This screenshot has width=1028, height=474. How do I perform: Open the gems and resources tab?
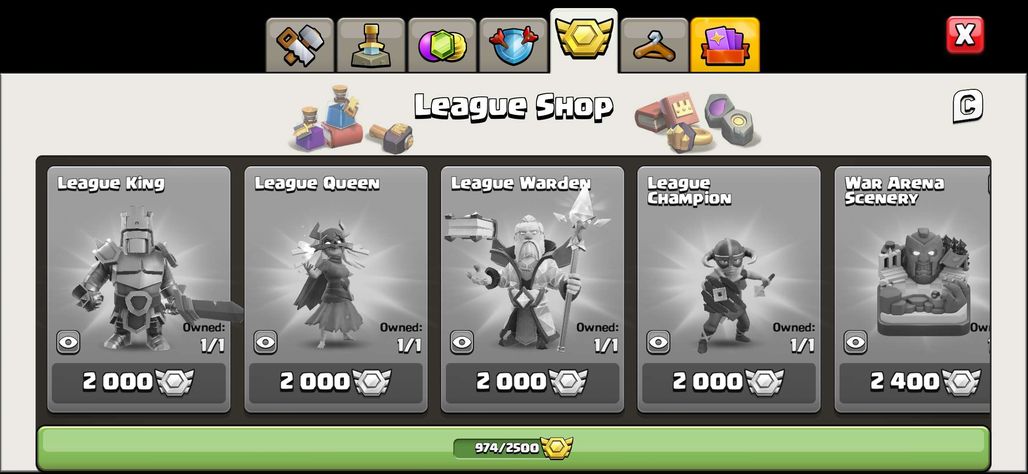[x=442, y=45]
